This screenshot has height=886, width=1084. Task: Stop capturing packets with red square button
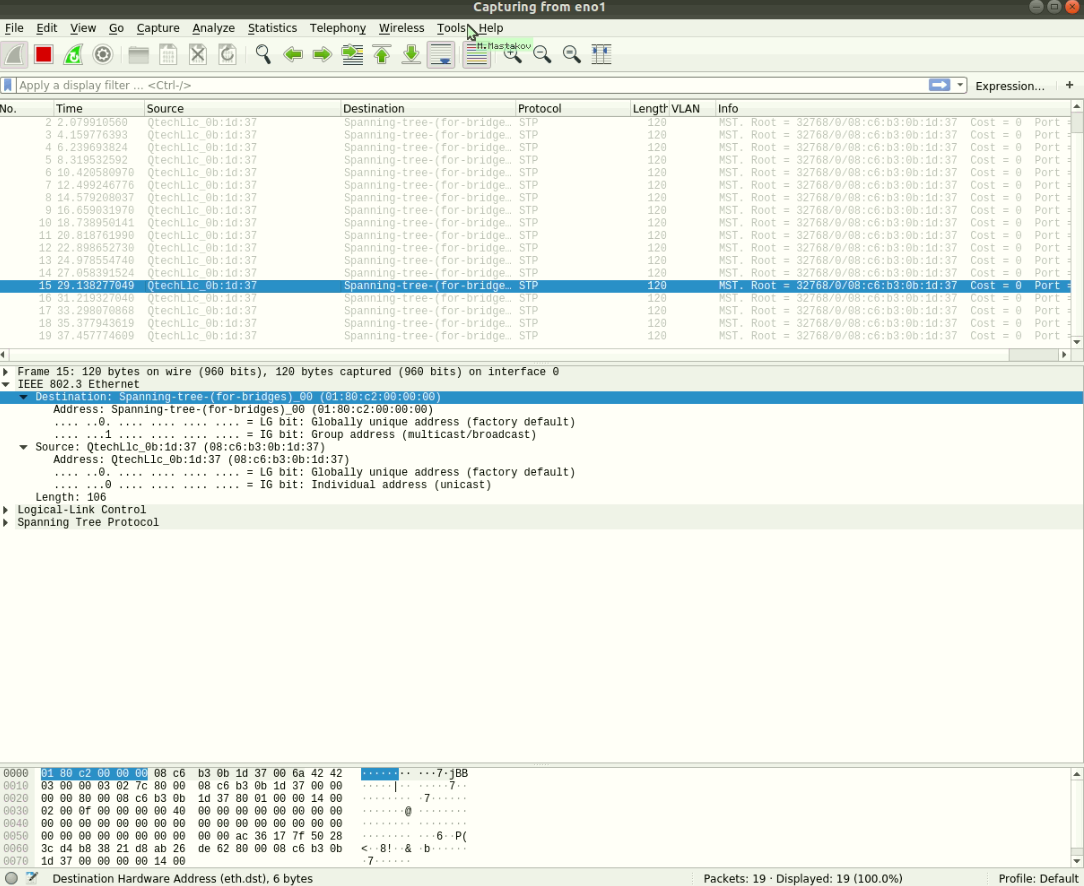(x=43, y=54)
